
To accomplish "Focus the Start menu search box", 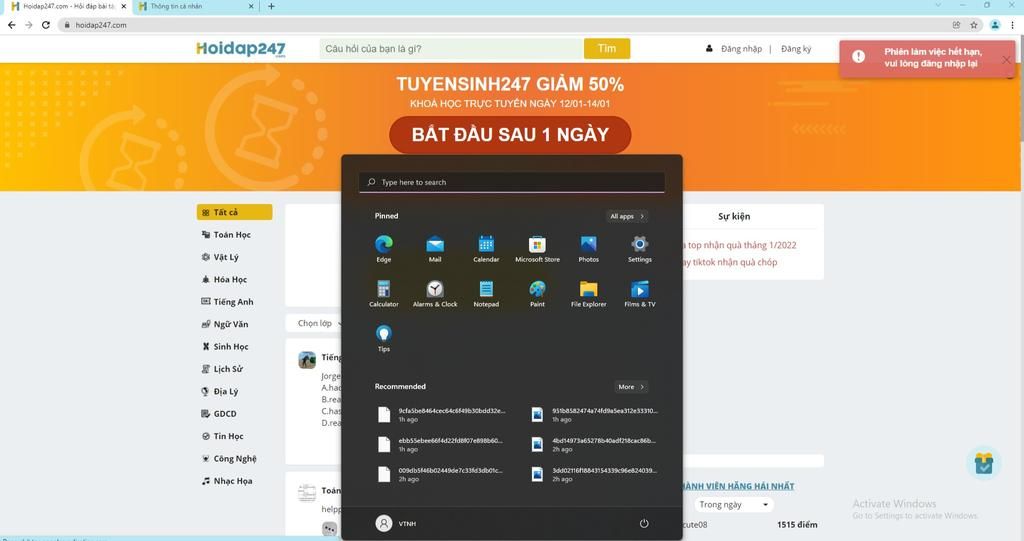I will click(512, 182).
